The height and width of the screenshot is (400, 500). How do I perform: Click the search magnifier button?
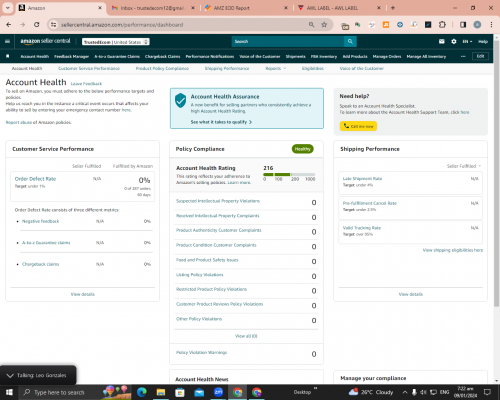(350, 41)
